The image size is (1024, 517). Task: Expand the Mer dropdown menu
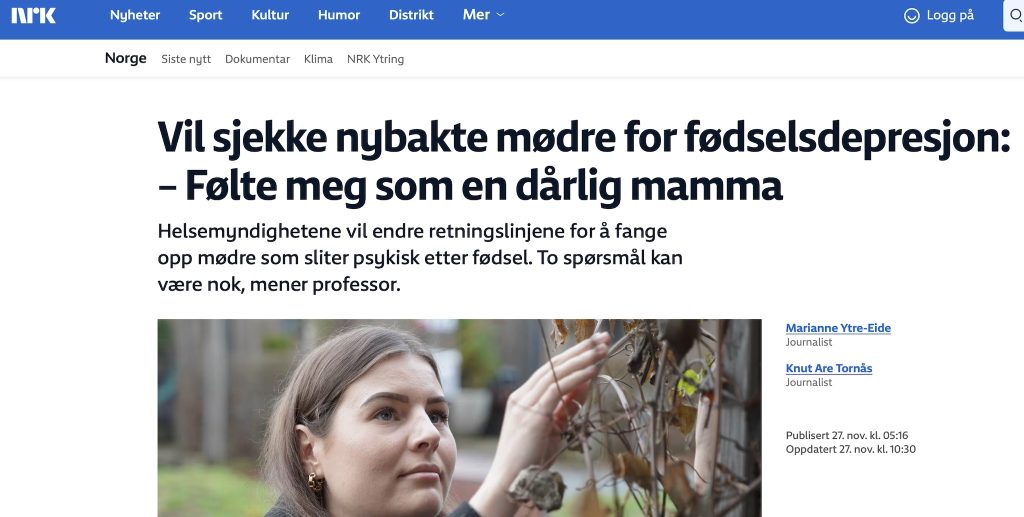coord(484,16)
